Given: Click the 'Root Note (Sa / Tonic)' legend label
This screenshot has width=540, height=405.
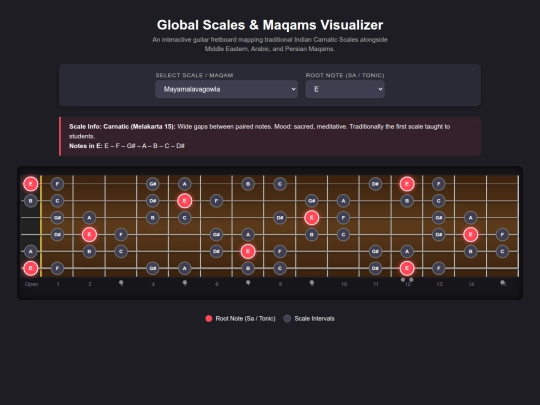Looking at the screenshot, I should point(245,319).
